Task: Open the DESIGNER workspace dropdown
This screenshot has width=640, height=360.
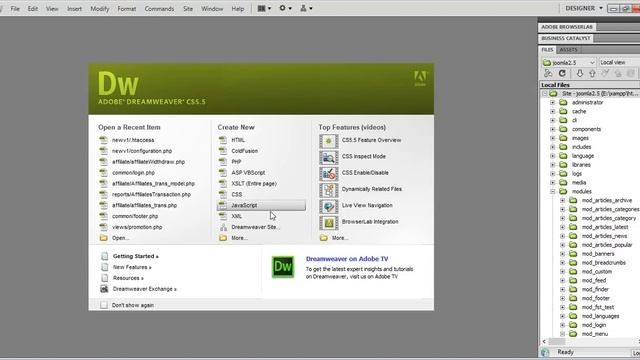Action: tap(583, 8)
